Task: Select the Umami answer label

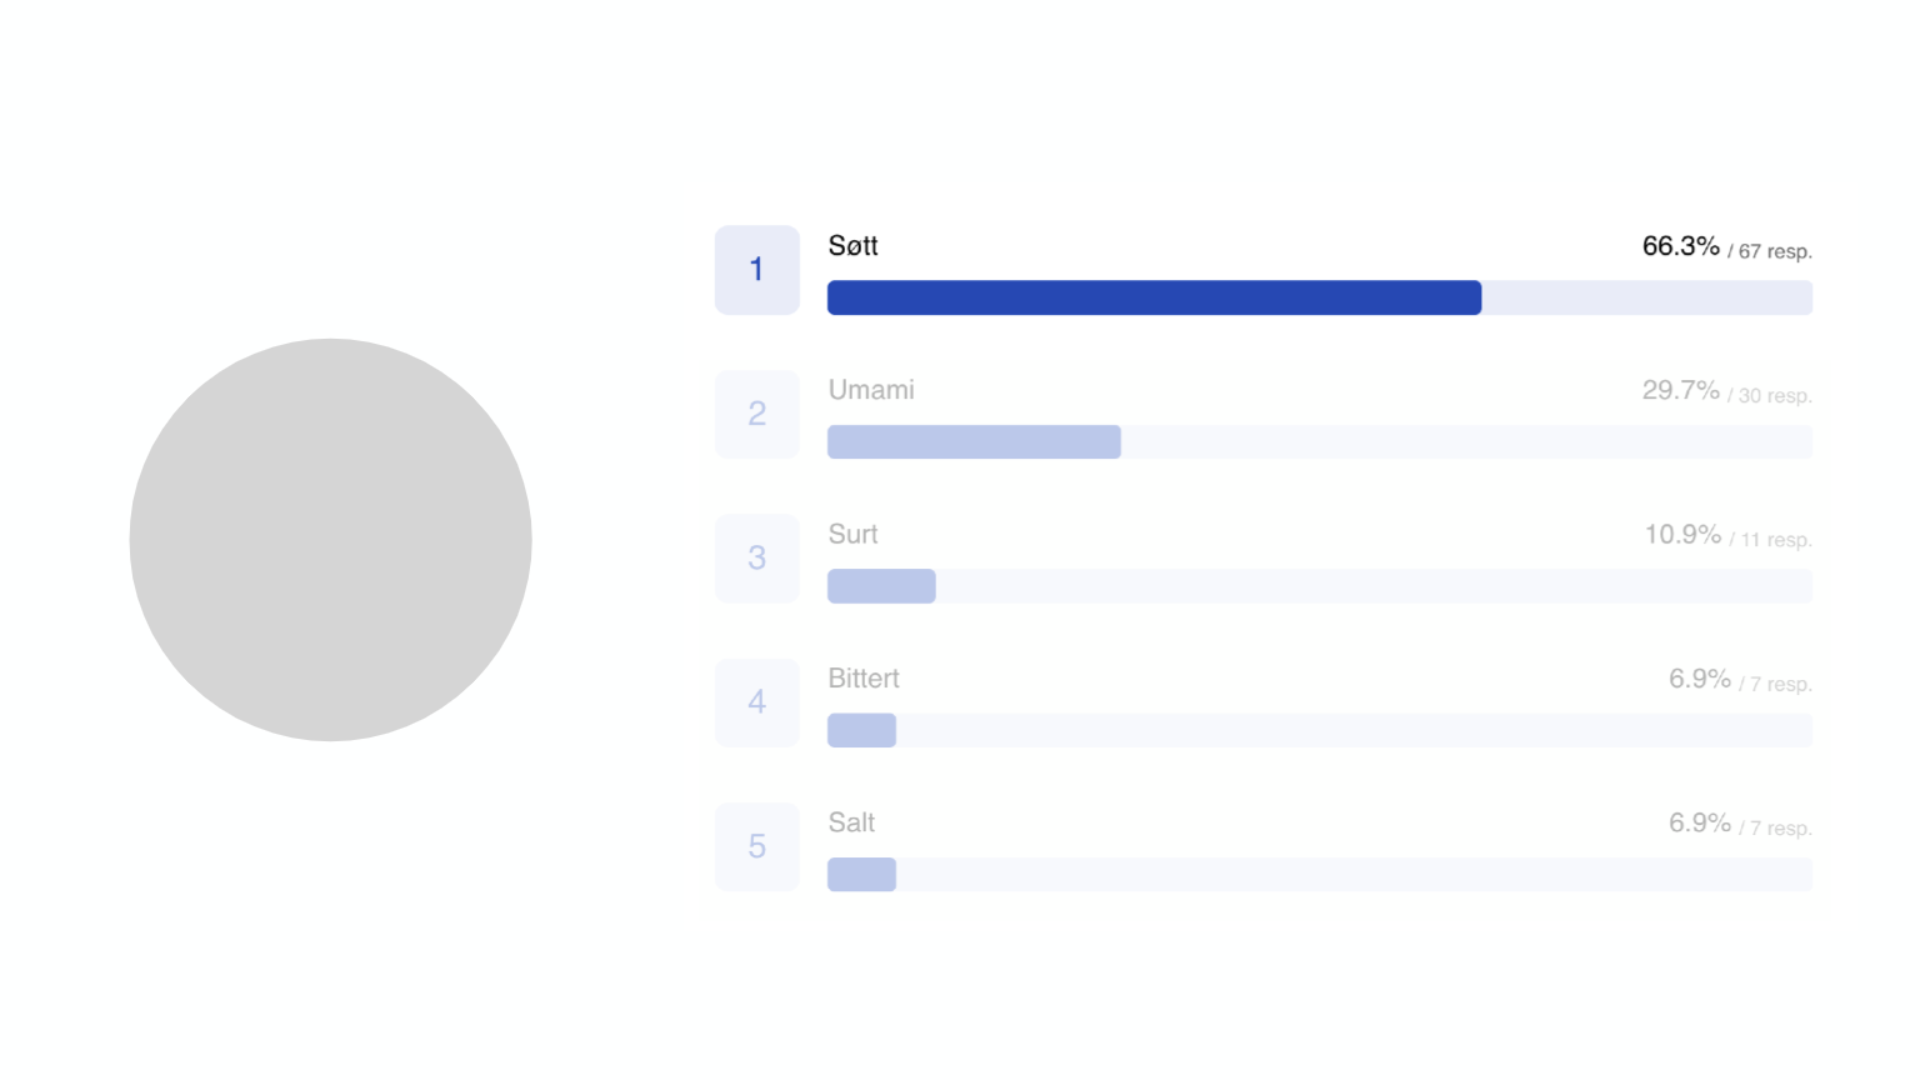Action: [x=871, y=390]
